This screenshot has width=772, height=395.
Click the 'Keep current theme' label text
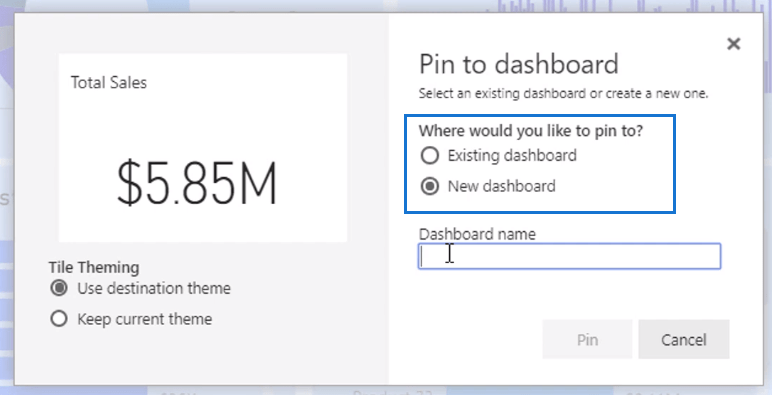coord(145,319)
